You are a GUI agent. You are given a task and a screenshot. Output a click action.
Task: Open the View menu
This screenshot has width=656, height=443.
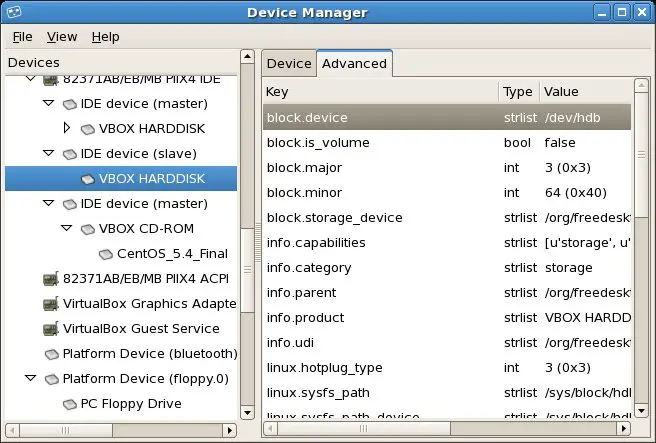62,37
